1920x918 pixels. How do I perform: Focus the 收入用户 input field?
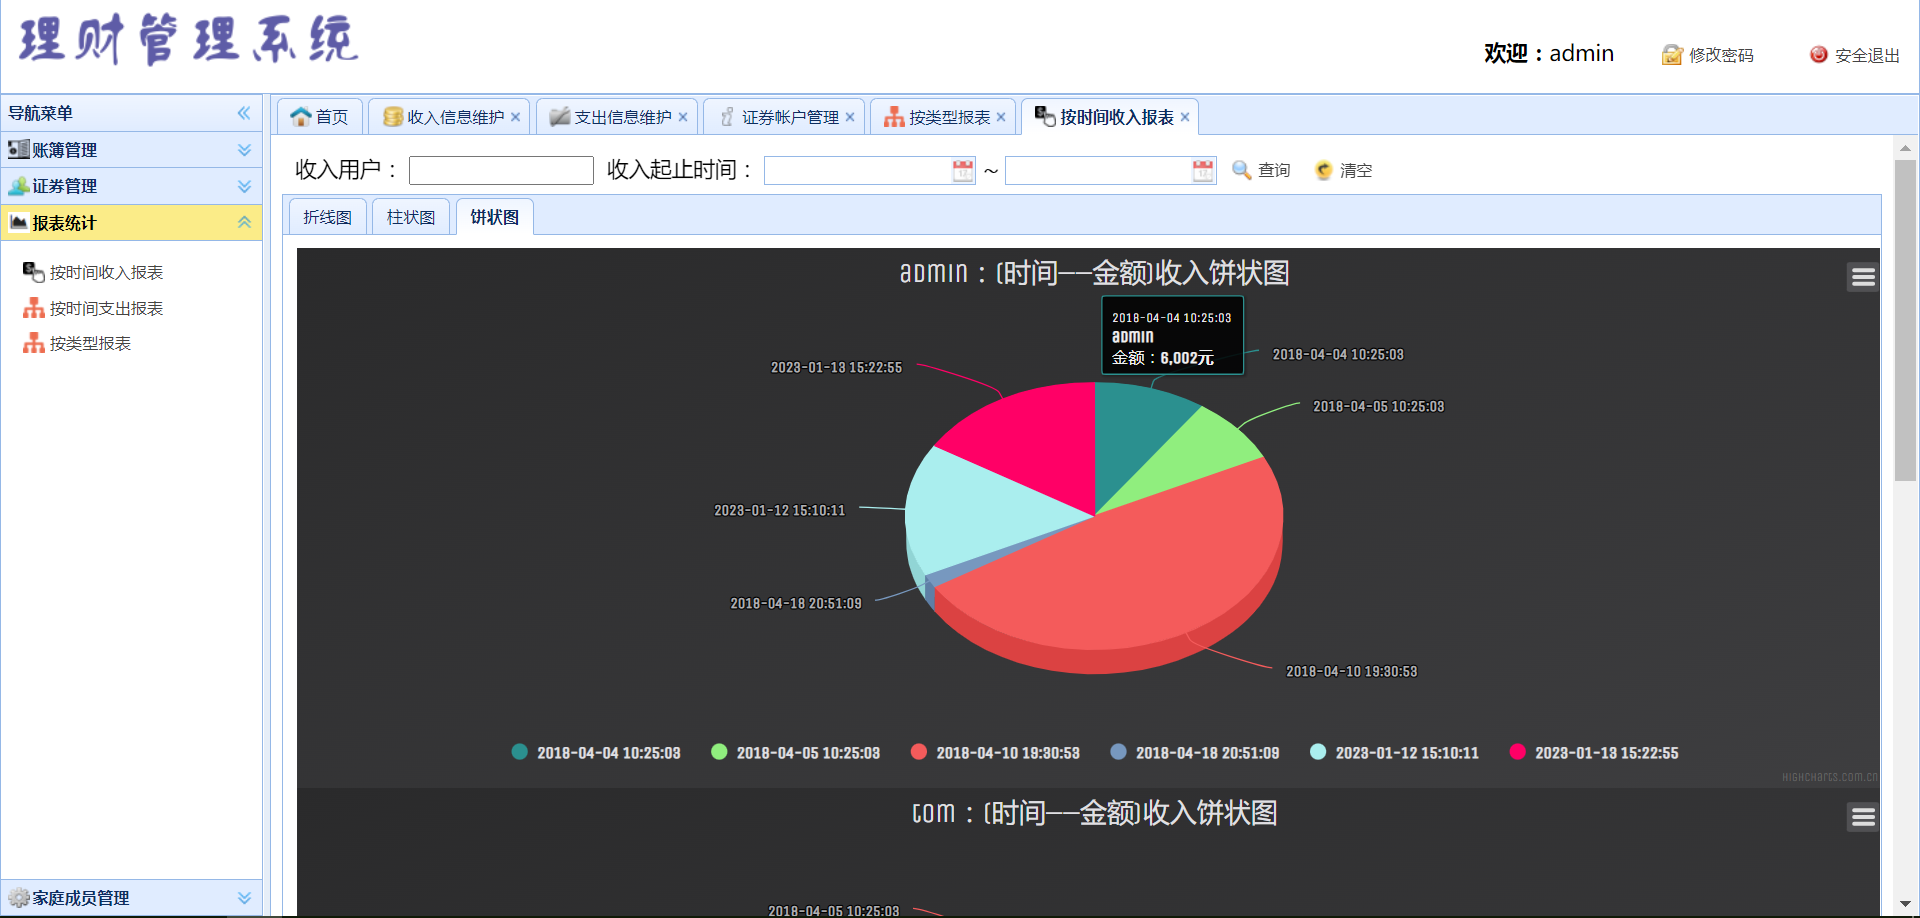[x=501, y=170]
